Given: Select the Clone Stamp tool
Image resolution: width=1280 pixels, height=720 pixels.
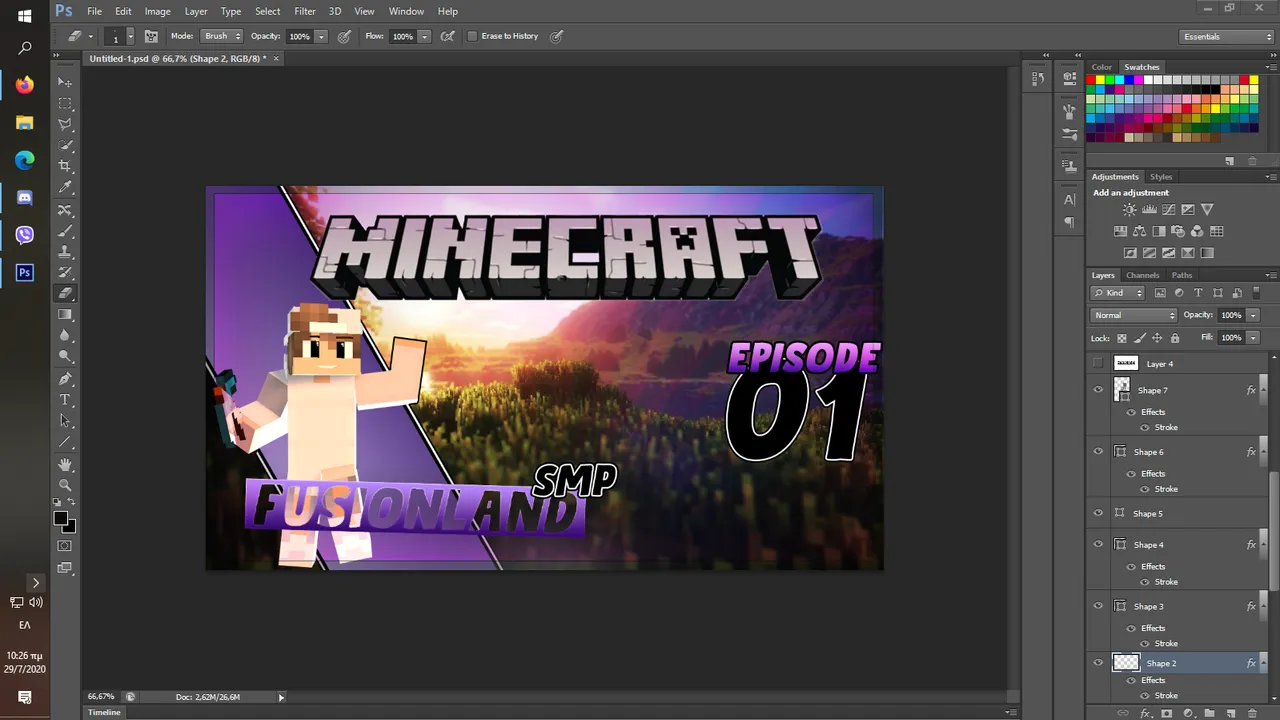Looking at the screenshot, I should pyautogui.click(x=65, y=252).
